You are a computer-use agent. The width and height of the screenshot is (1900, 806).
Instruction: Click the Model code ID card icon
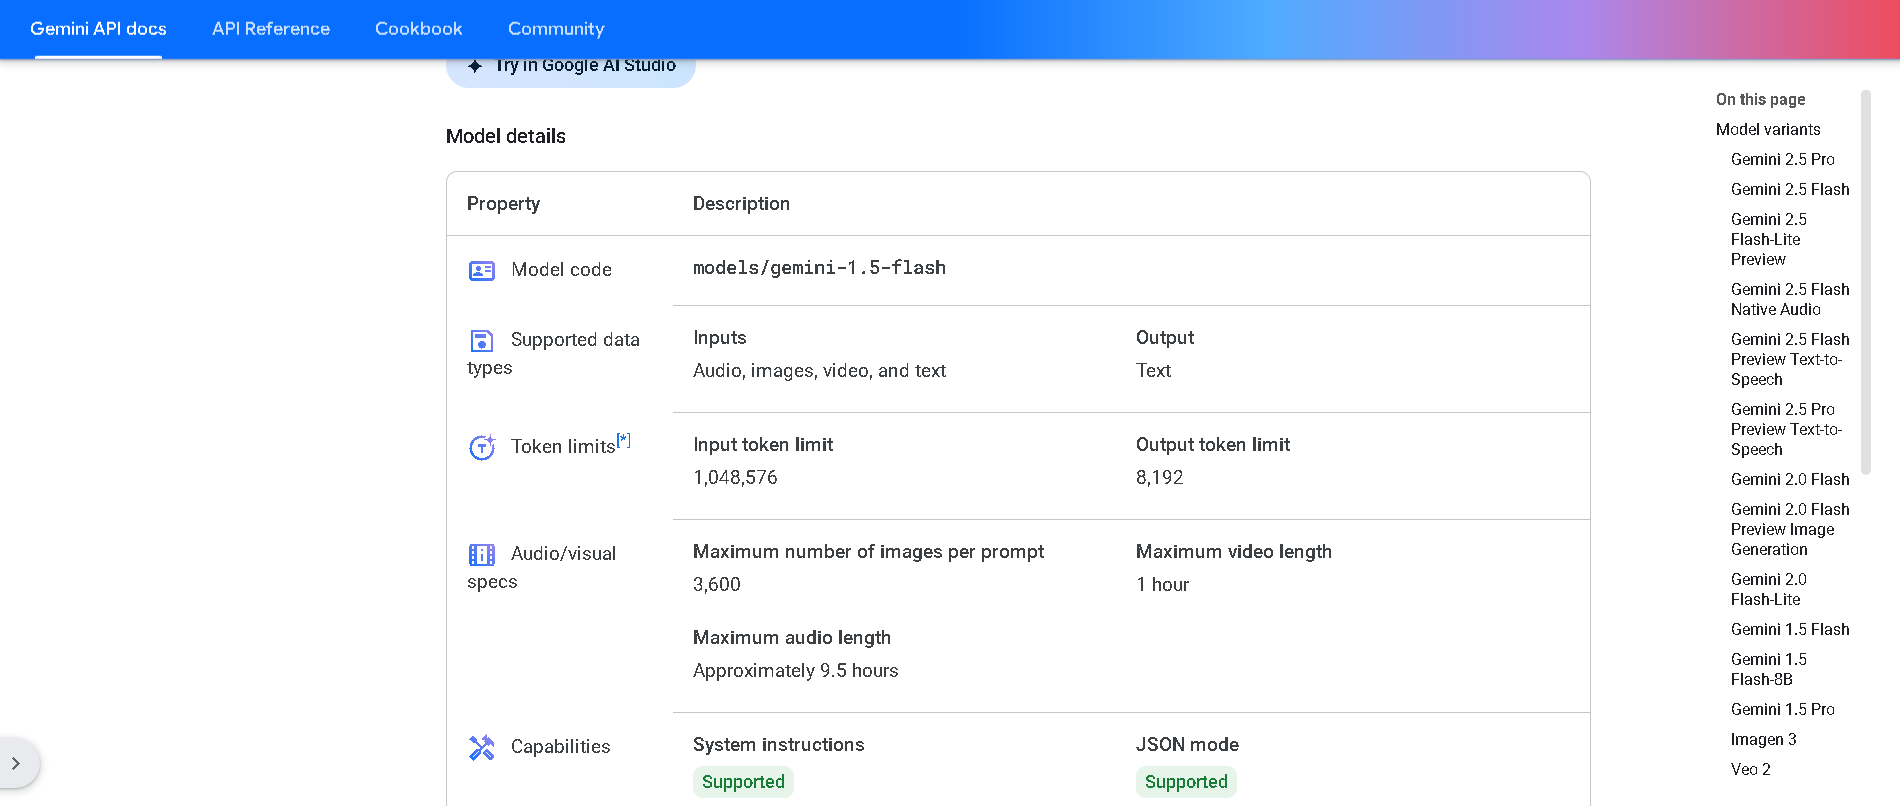[482, 270]
